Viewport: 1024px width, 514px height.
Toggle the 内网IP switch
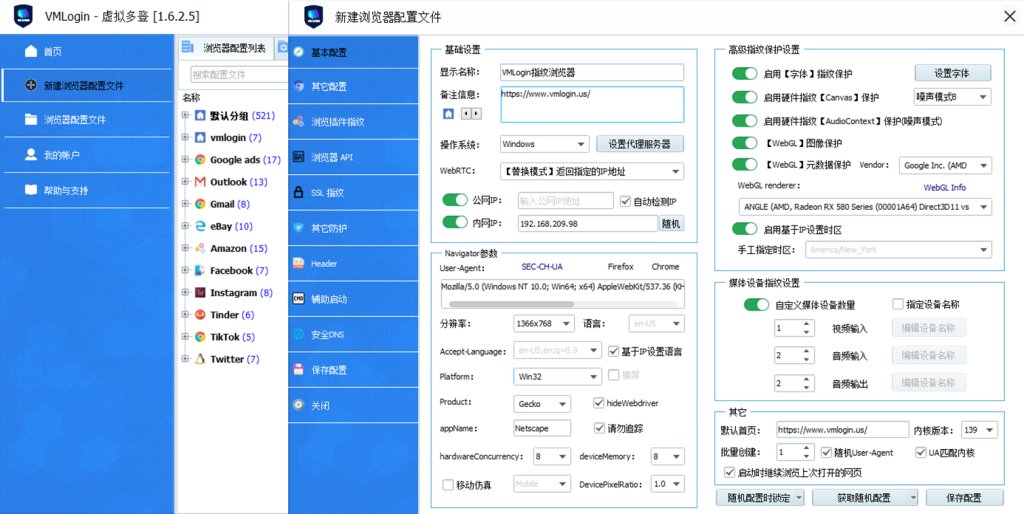tap(455, 223)
